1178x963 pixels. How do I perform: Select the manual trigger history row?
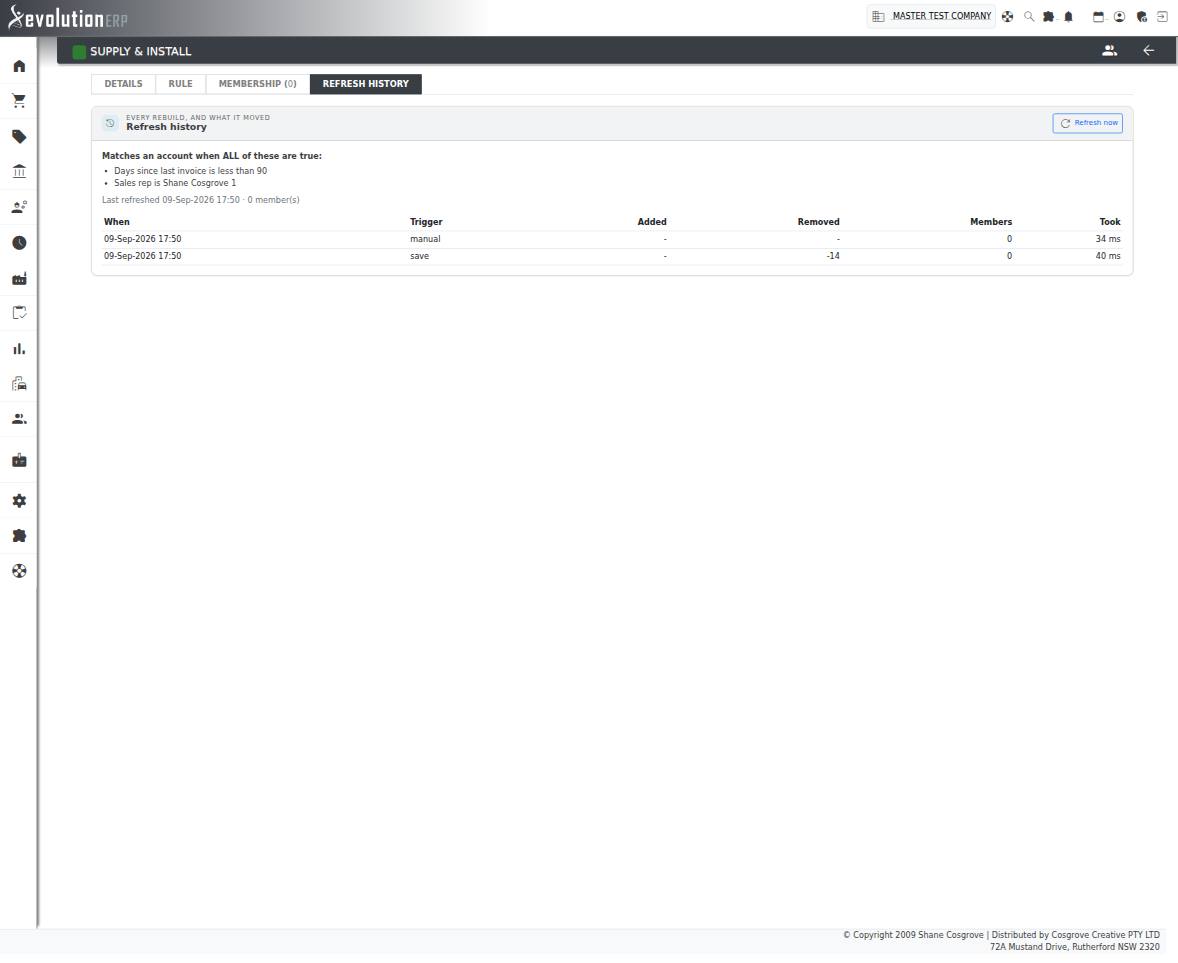(612, 239)
